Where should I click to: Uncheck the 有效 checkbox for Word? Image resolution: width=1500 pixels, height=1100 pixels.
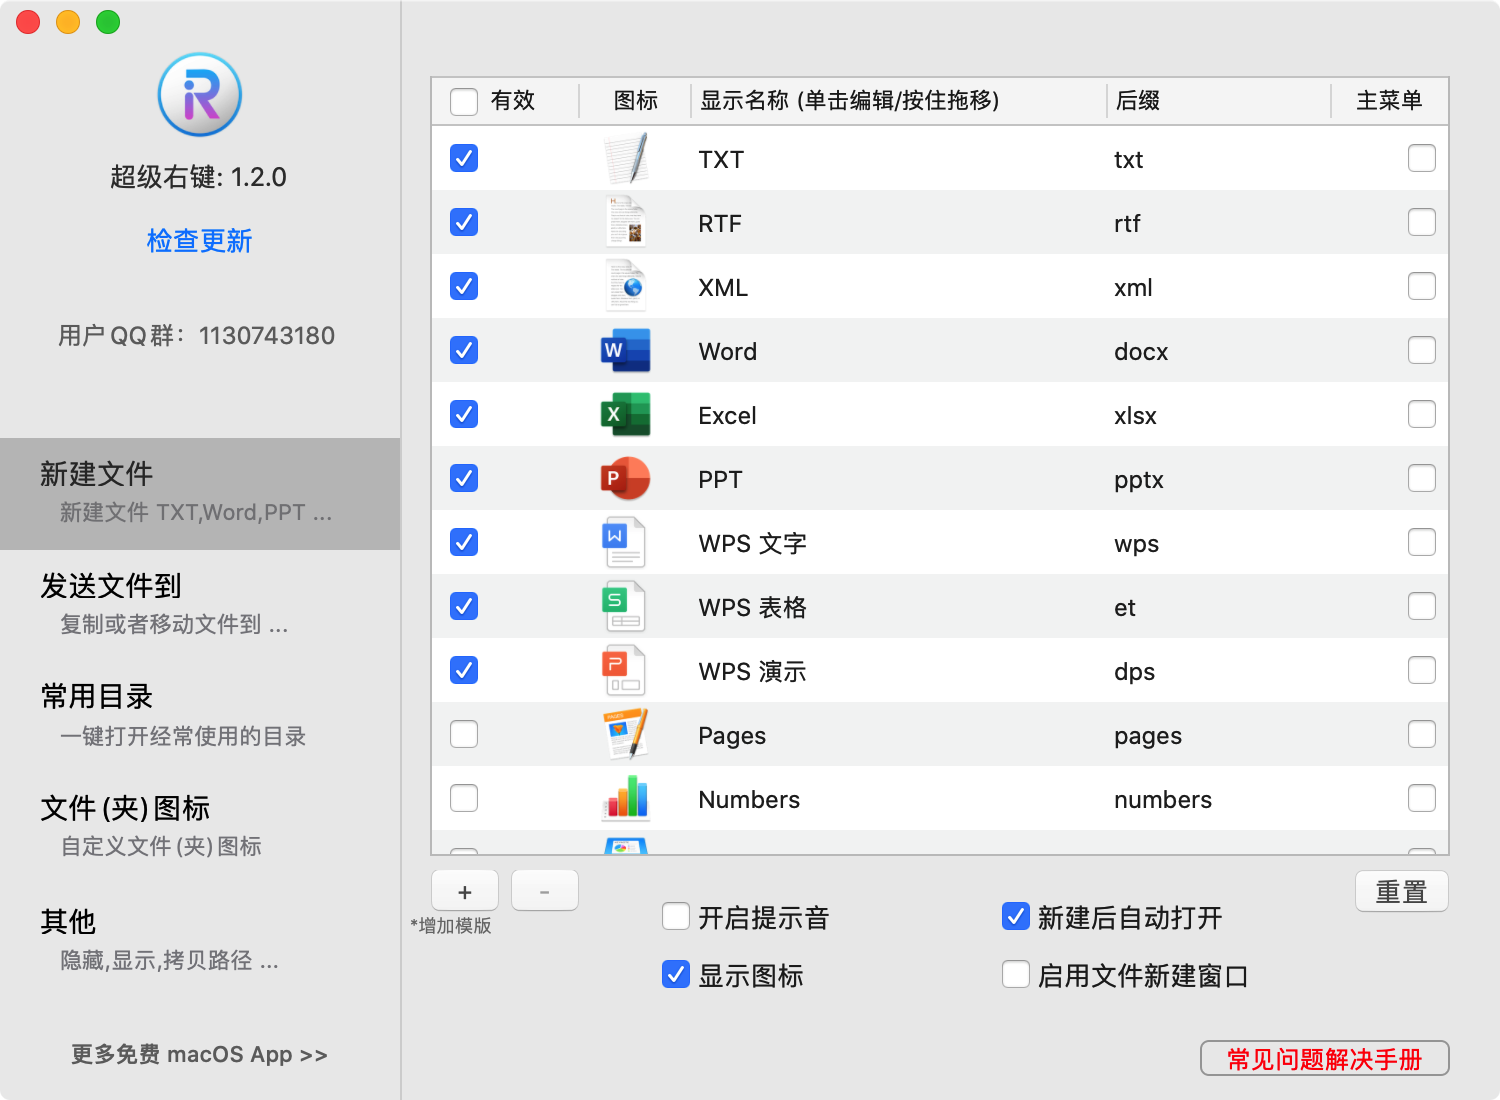coord(464,350)
